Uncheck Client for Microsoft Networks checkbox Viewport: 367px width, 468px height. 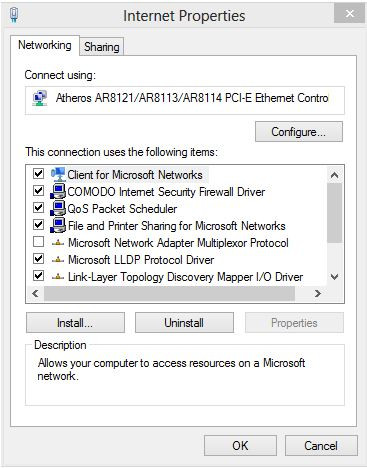point(39,174)
